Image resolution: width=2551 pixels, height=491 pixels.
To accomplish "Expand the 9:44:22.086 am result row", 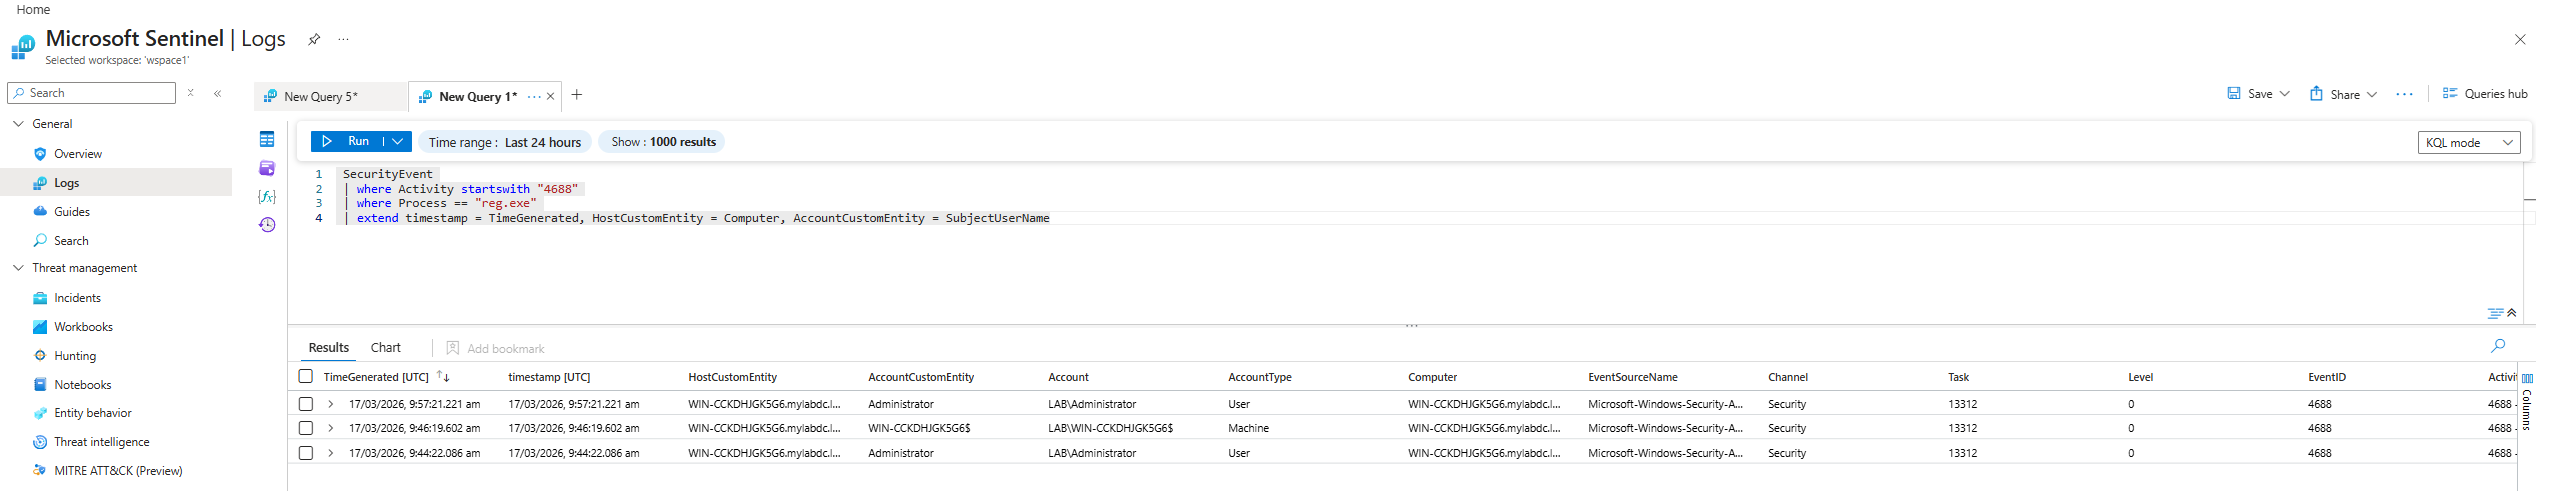I will click(331, 453).
